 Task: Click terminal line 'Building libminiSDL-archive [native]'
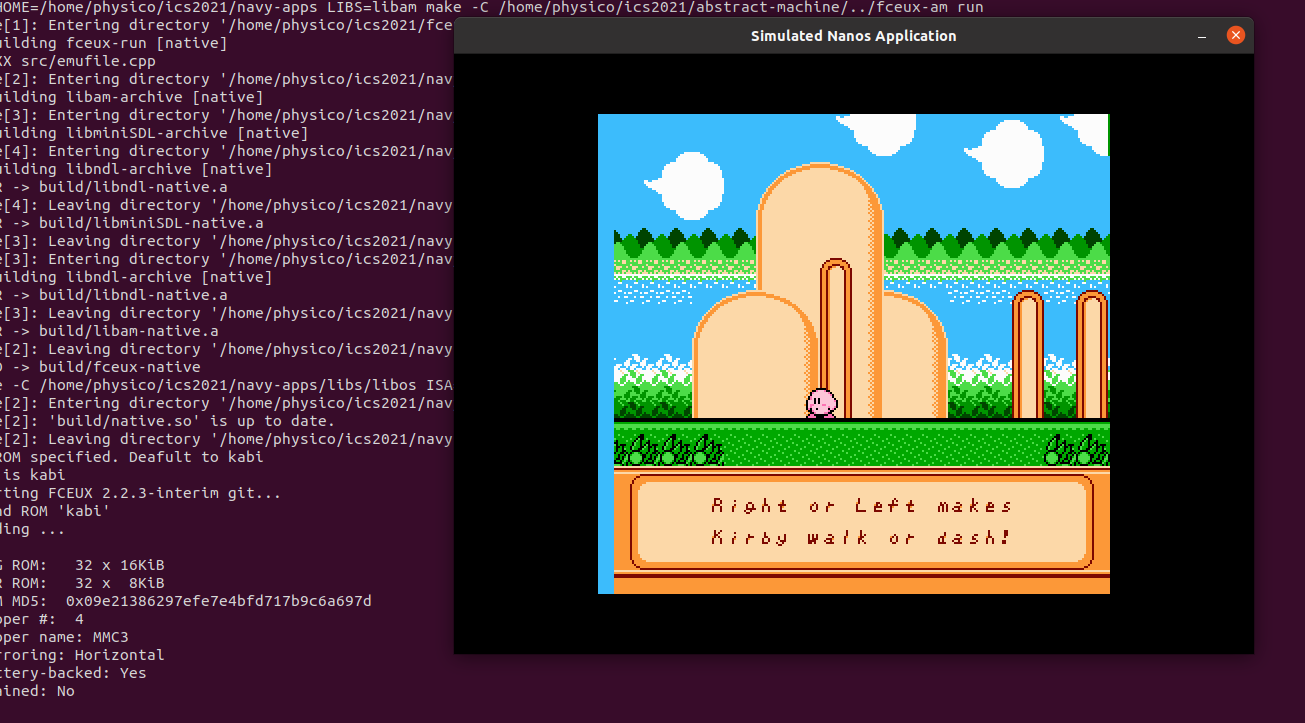click(154, 133)
